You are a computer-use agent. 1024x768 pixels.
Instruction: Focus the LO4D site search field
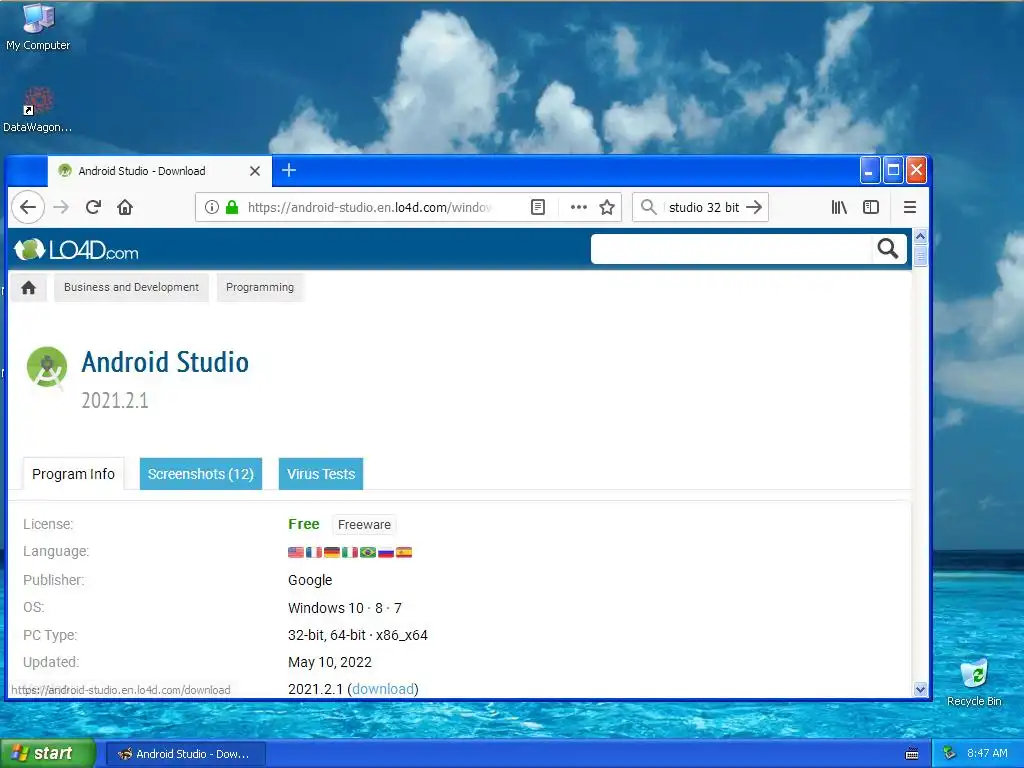click(731, 249)
